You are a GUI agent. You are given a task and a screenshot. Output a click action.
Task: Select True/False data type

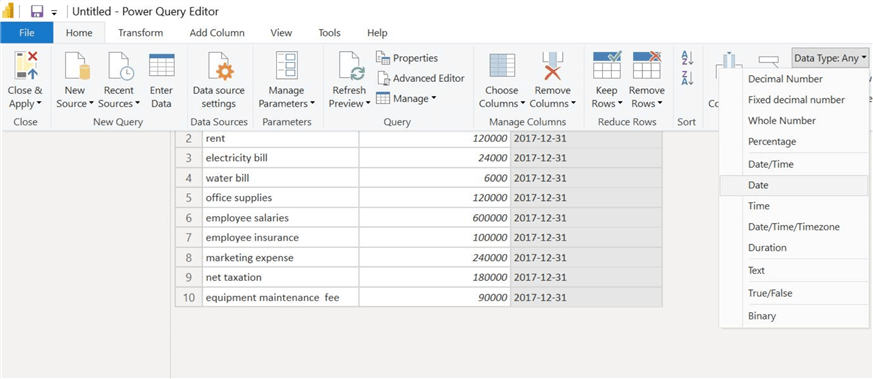(793, 293)
